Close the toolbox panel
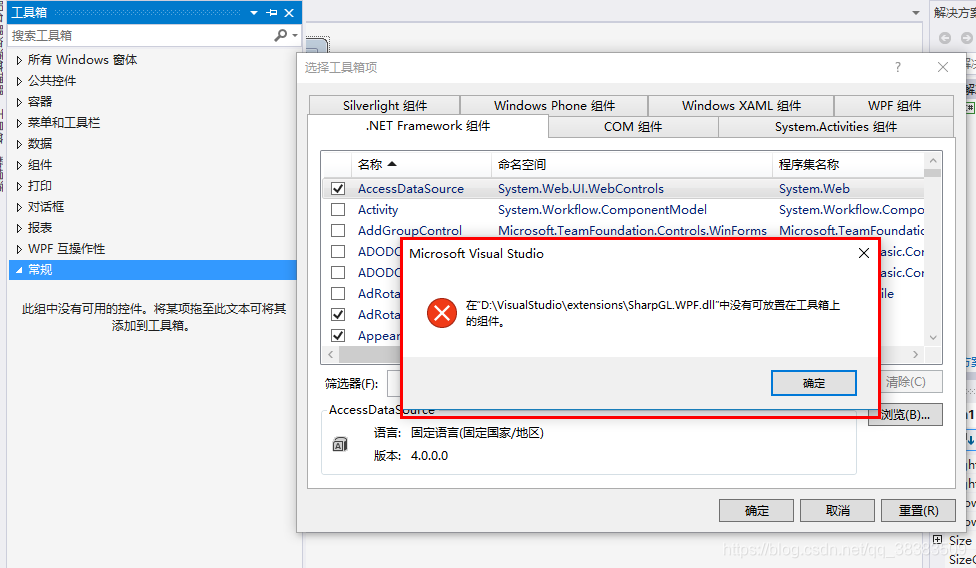This screenshot has width=976, height=568. click(x=289, y=12)
